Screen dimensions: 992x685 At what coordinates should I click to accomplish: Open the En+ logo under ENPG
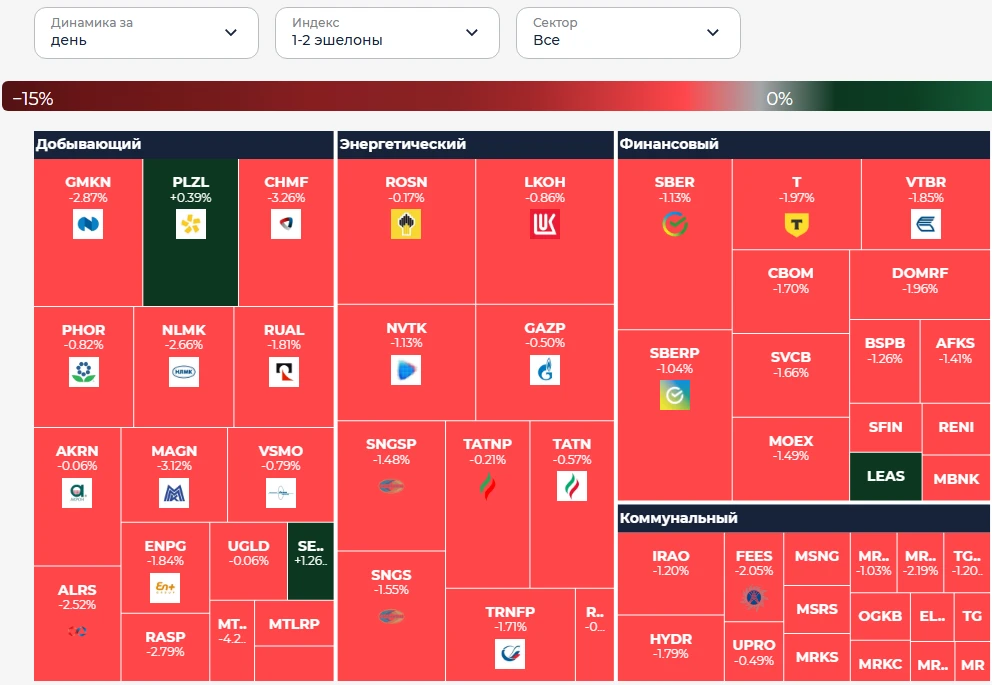tap(165, 588)
